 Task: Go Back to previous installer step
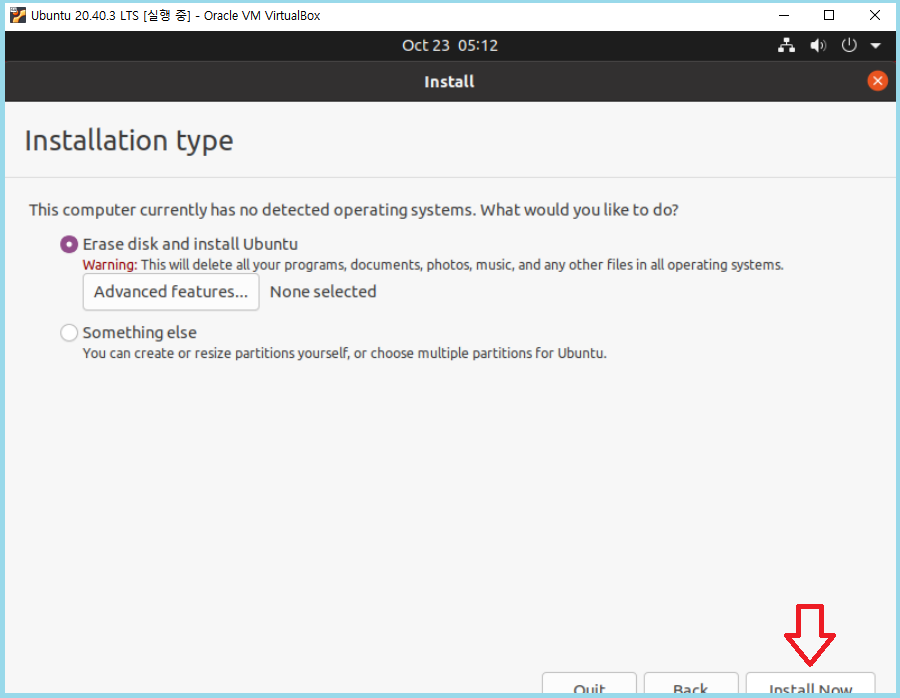pos(690,685)
